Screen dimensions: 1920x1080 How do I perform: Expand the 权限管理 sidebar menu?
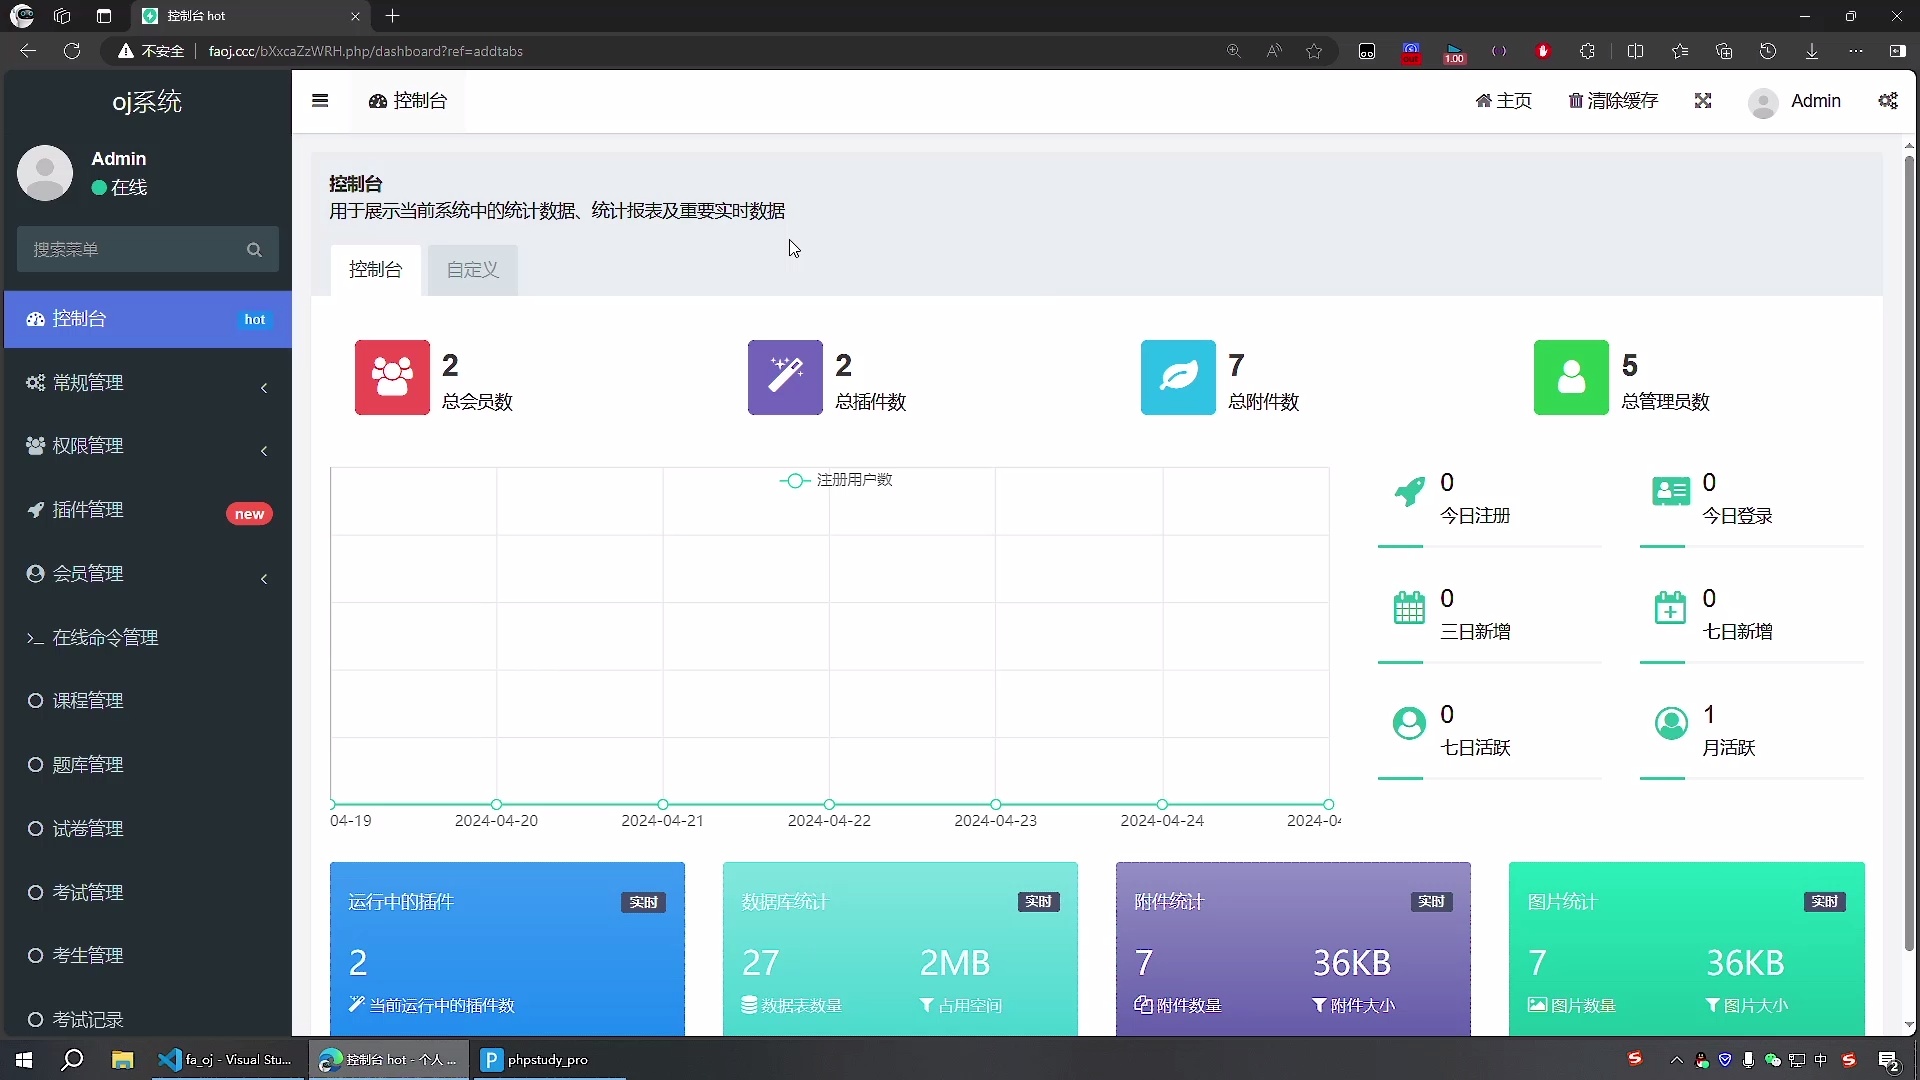[148, 446]
